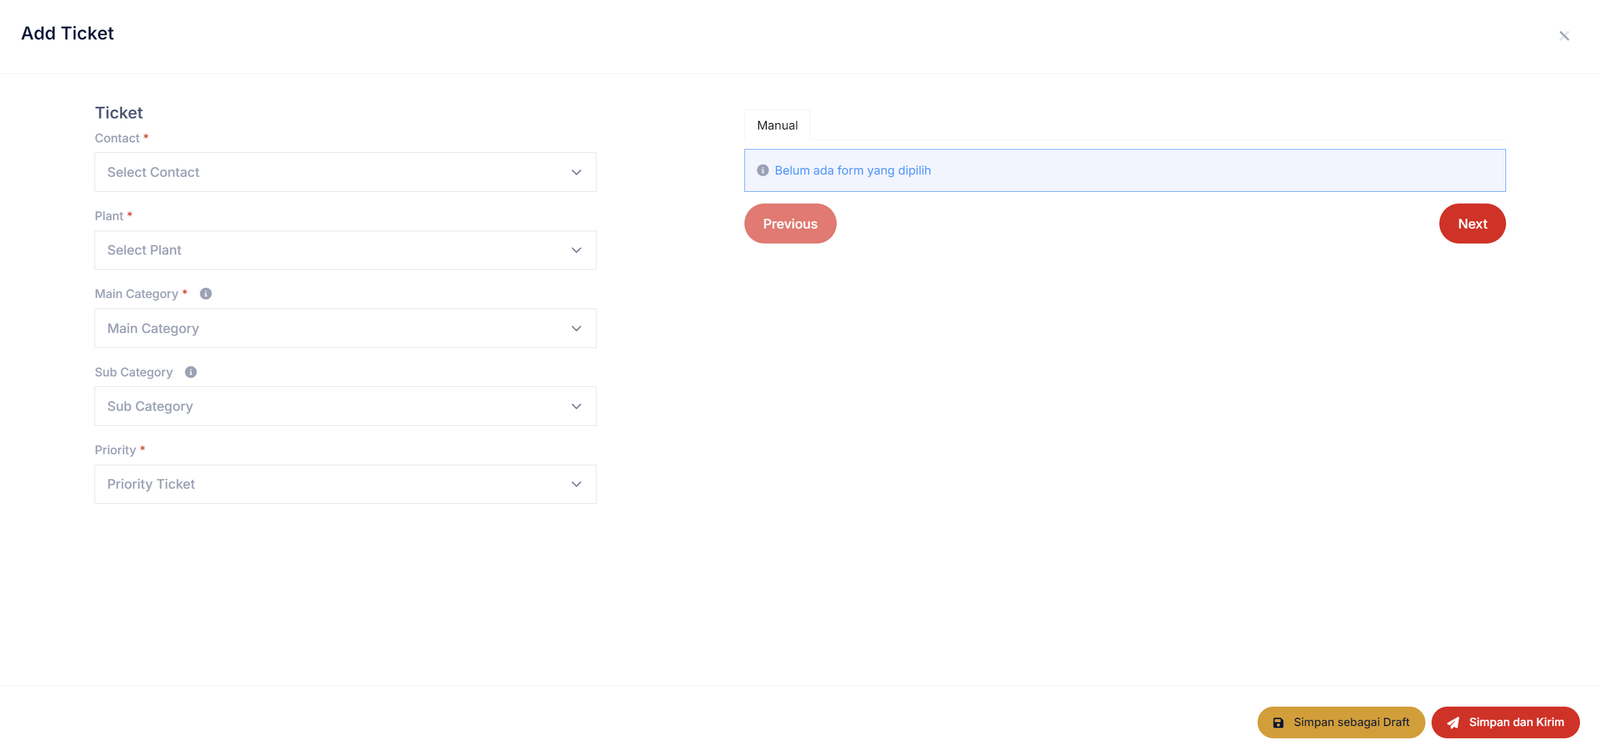This screenshot has height=755, width=1600.
Task: Expand the Select Contact chevron arrow
Action: tap(576, 172)
